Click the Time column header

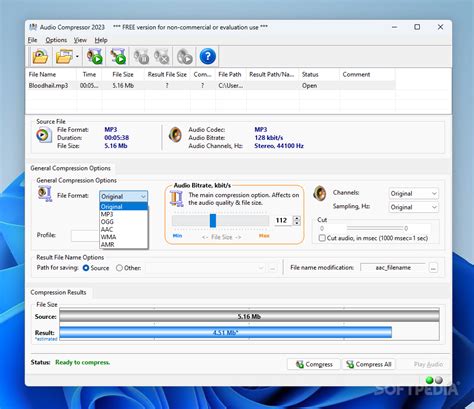point(89,75)
